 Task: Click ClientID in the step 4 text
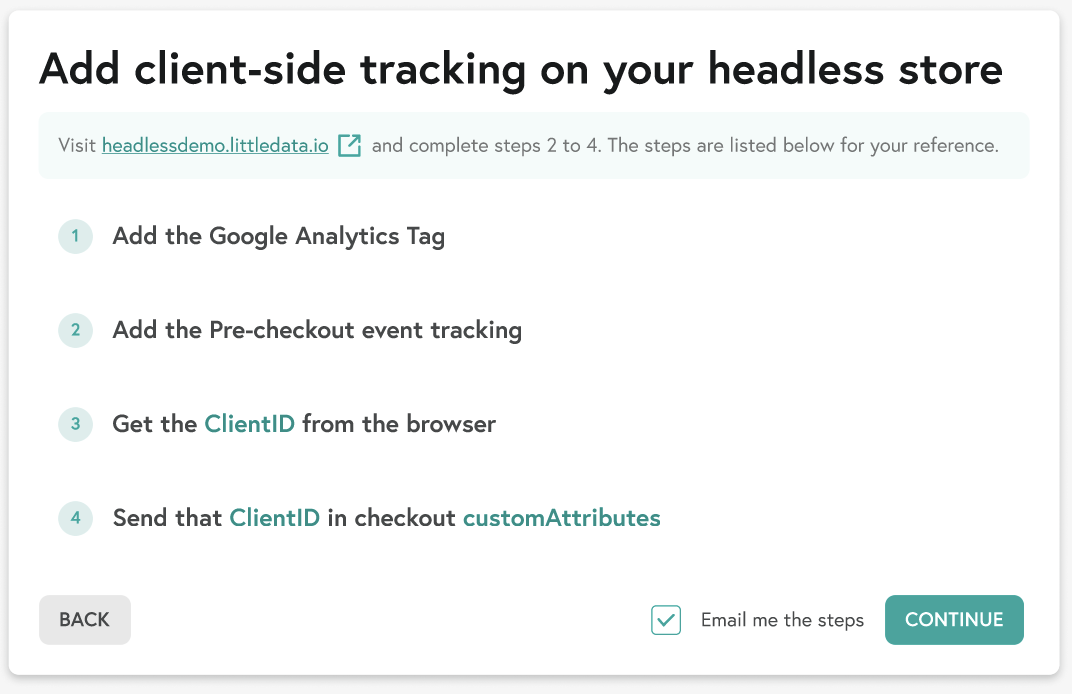[x=274, y=518]
